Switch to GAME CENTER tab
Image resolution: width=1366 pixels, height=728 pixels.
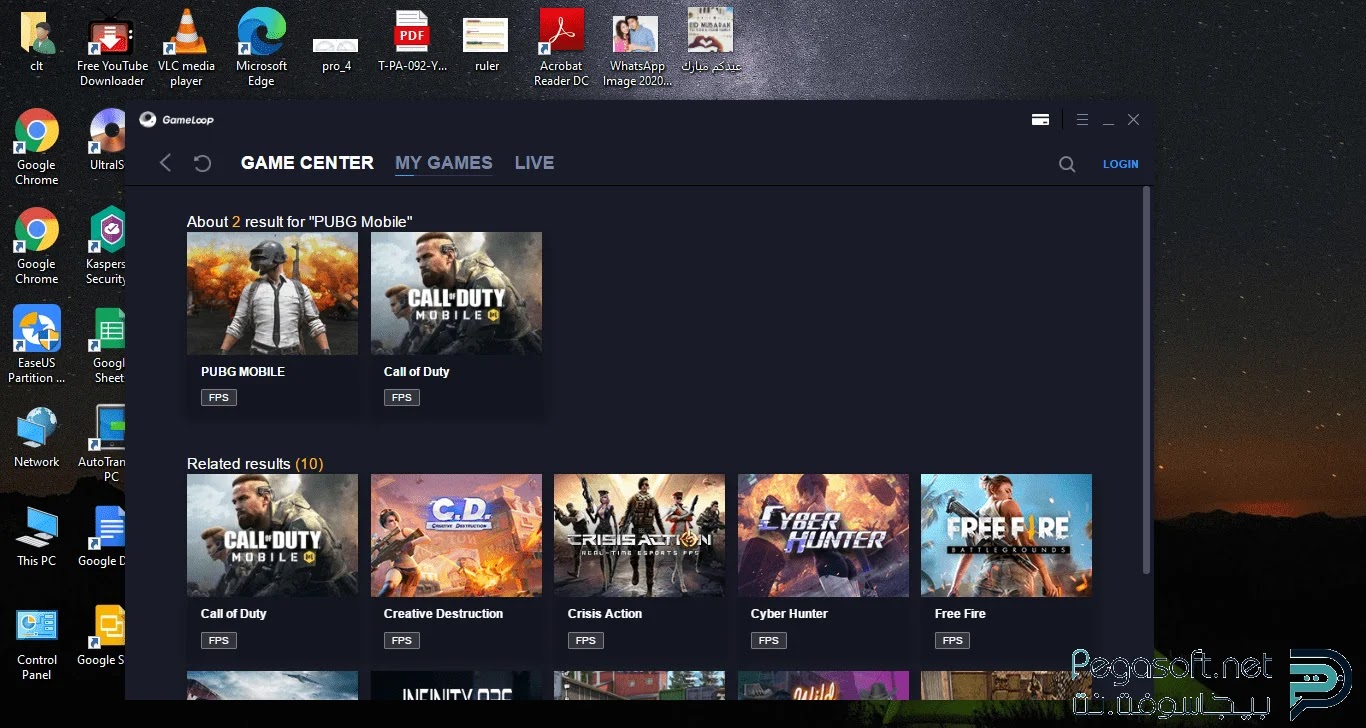pyautogui.click(x=307, y=163)
